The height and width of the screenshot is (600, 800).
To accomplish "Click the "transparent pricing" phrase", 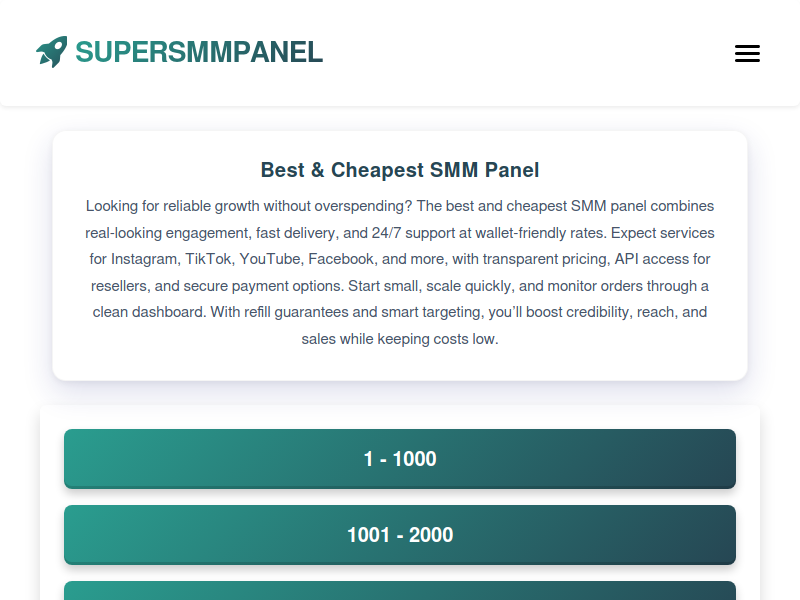I will coord(522,259).
